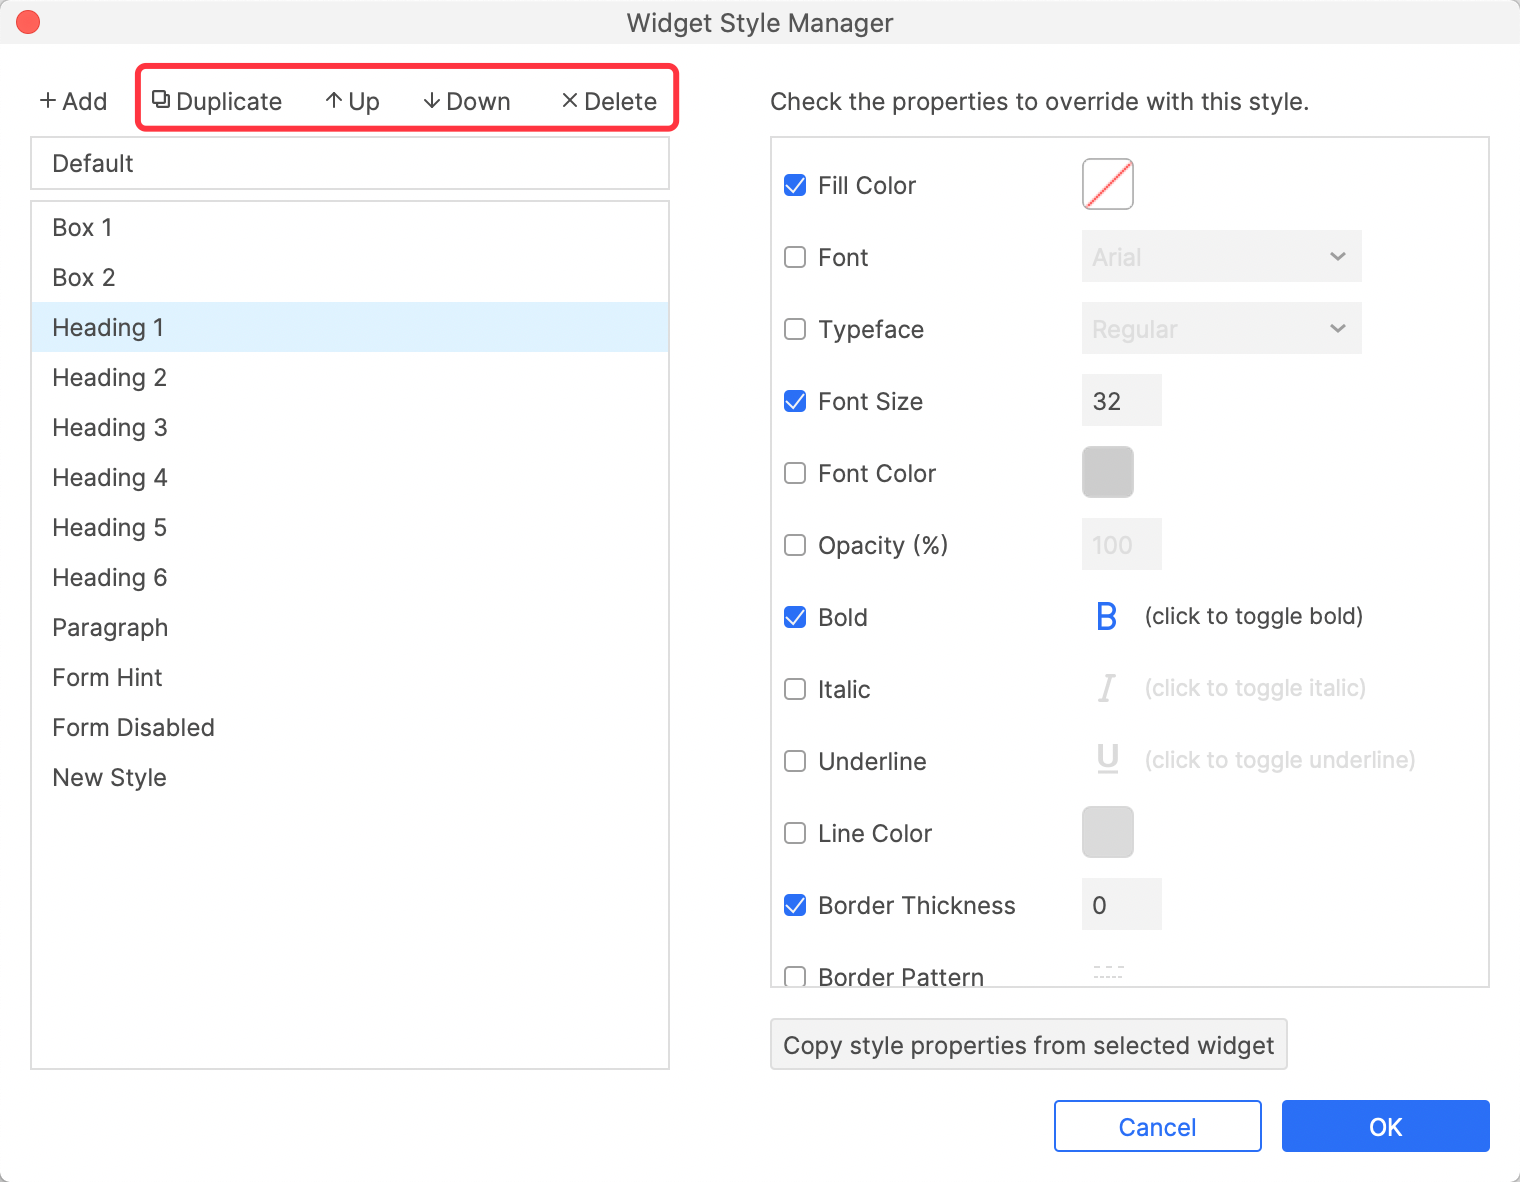Viewport: 1520px width, 1182px height.
Task: Click Copy style properties from selected widget
Action: pos(1028,1045)
